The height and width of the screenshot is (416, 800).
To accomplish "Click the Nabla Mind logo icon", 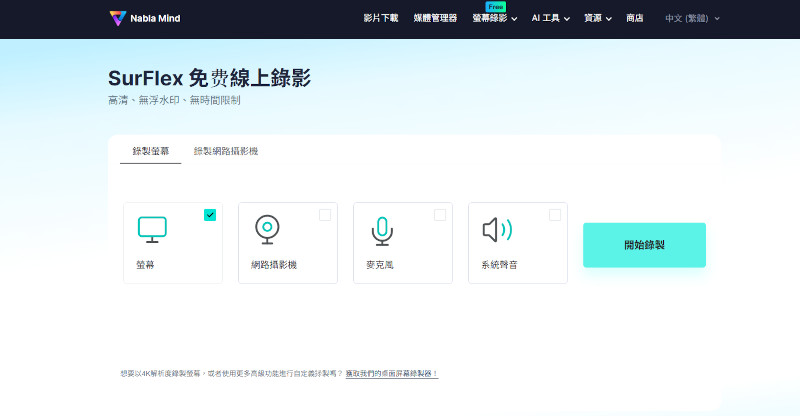I will point(118,18).
